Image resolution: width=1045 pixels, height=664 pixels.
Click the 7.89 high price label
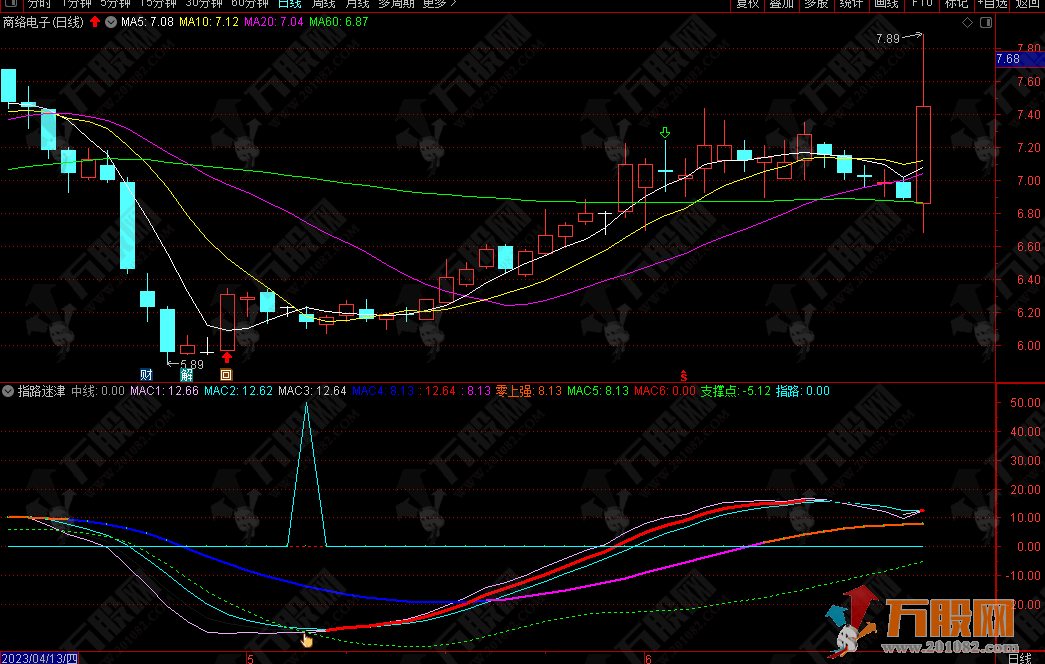888,39
